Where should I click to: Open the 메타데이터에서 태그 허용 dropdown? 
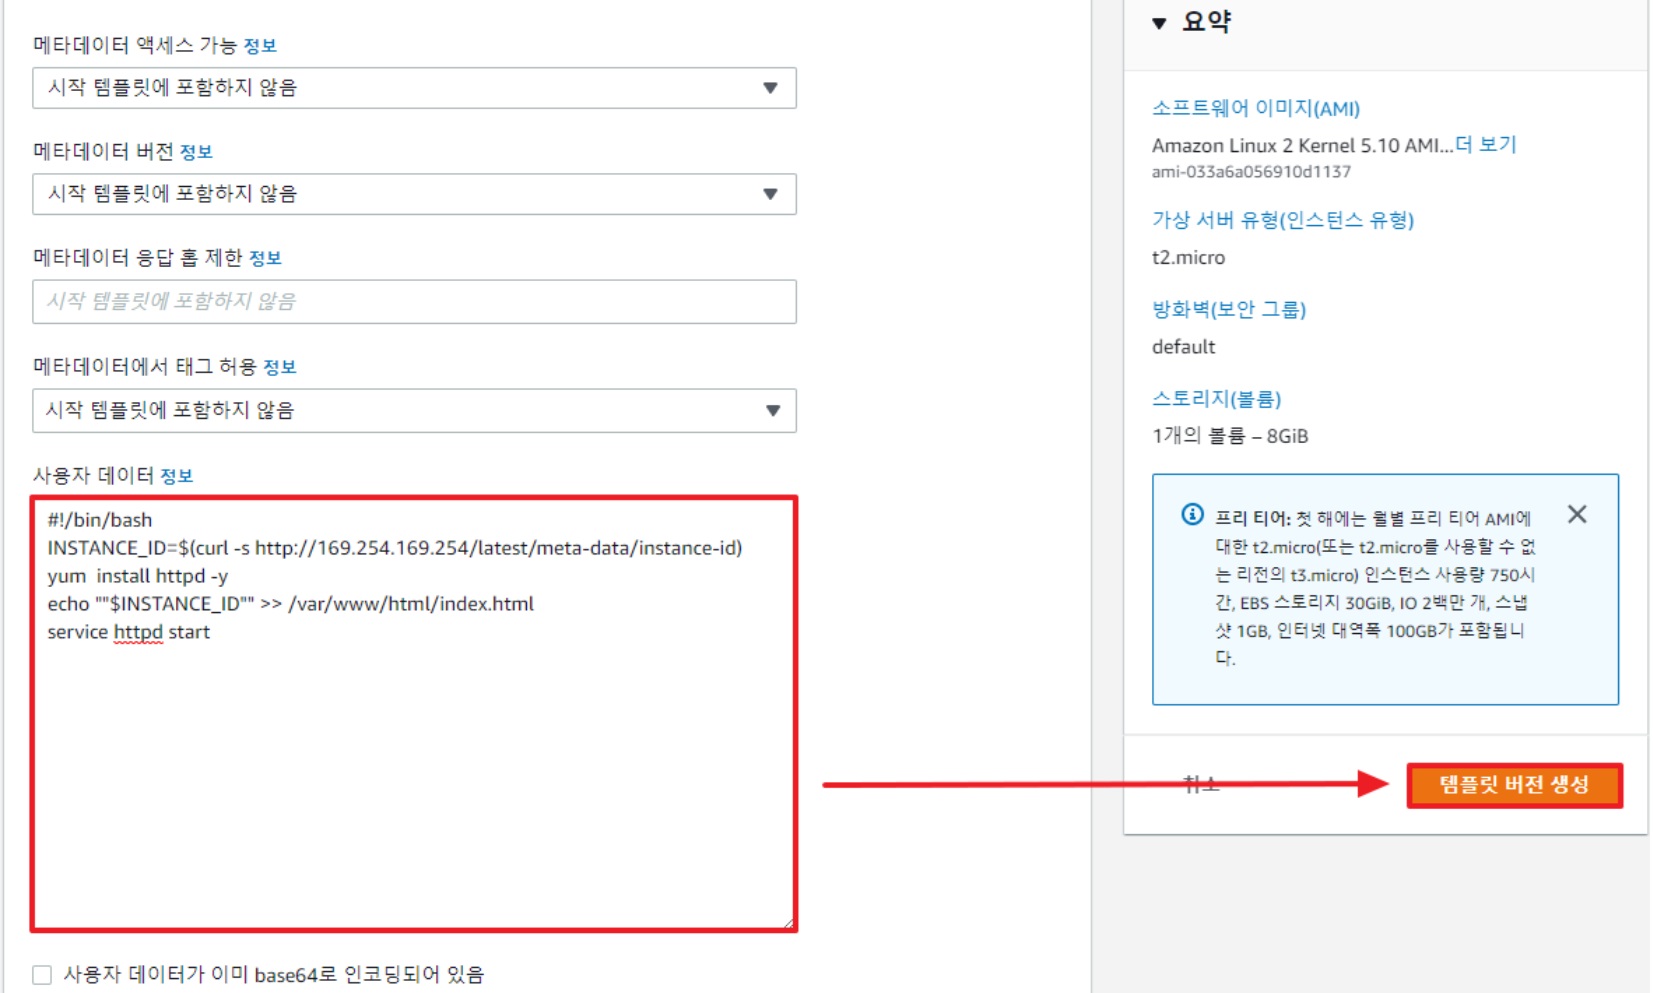[x=414, y=410]
